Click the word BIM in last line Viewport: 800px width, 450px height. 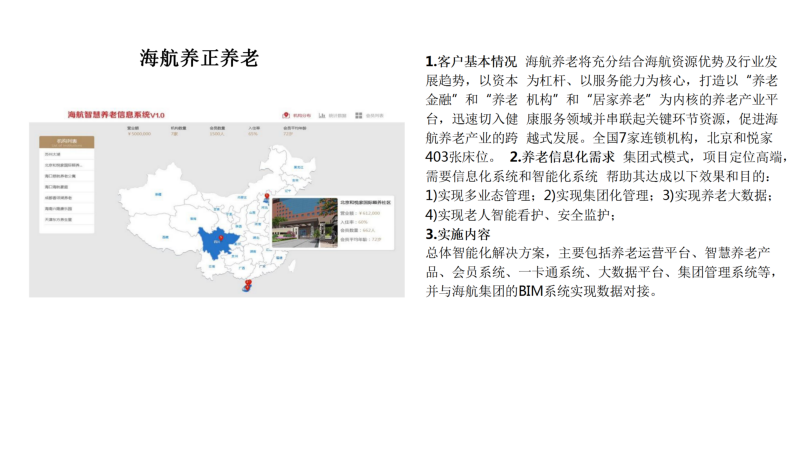531,291
